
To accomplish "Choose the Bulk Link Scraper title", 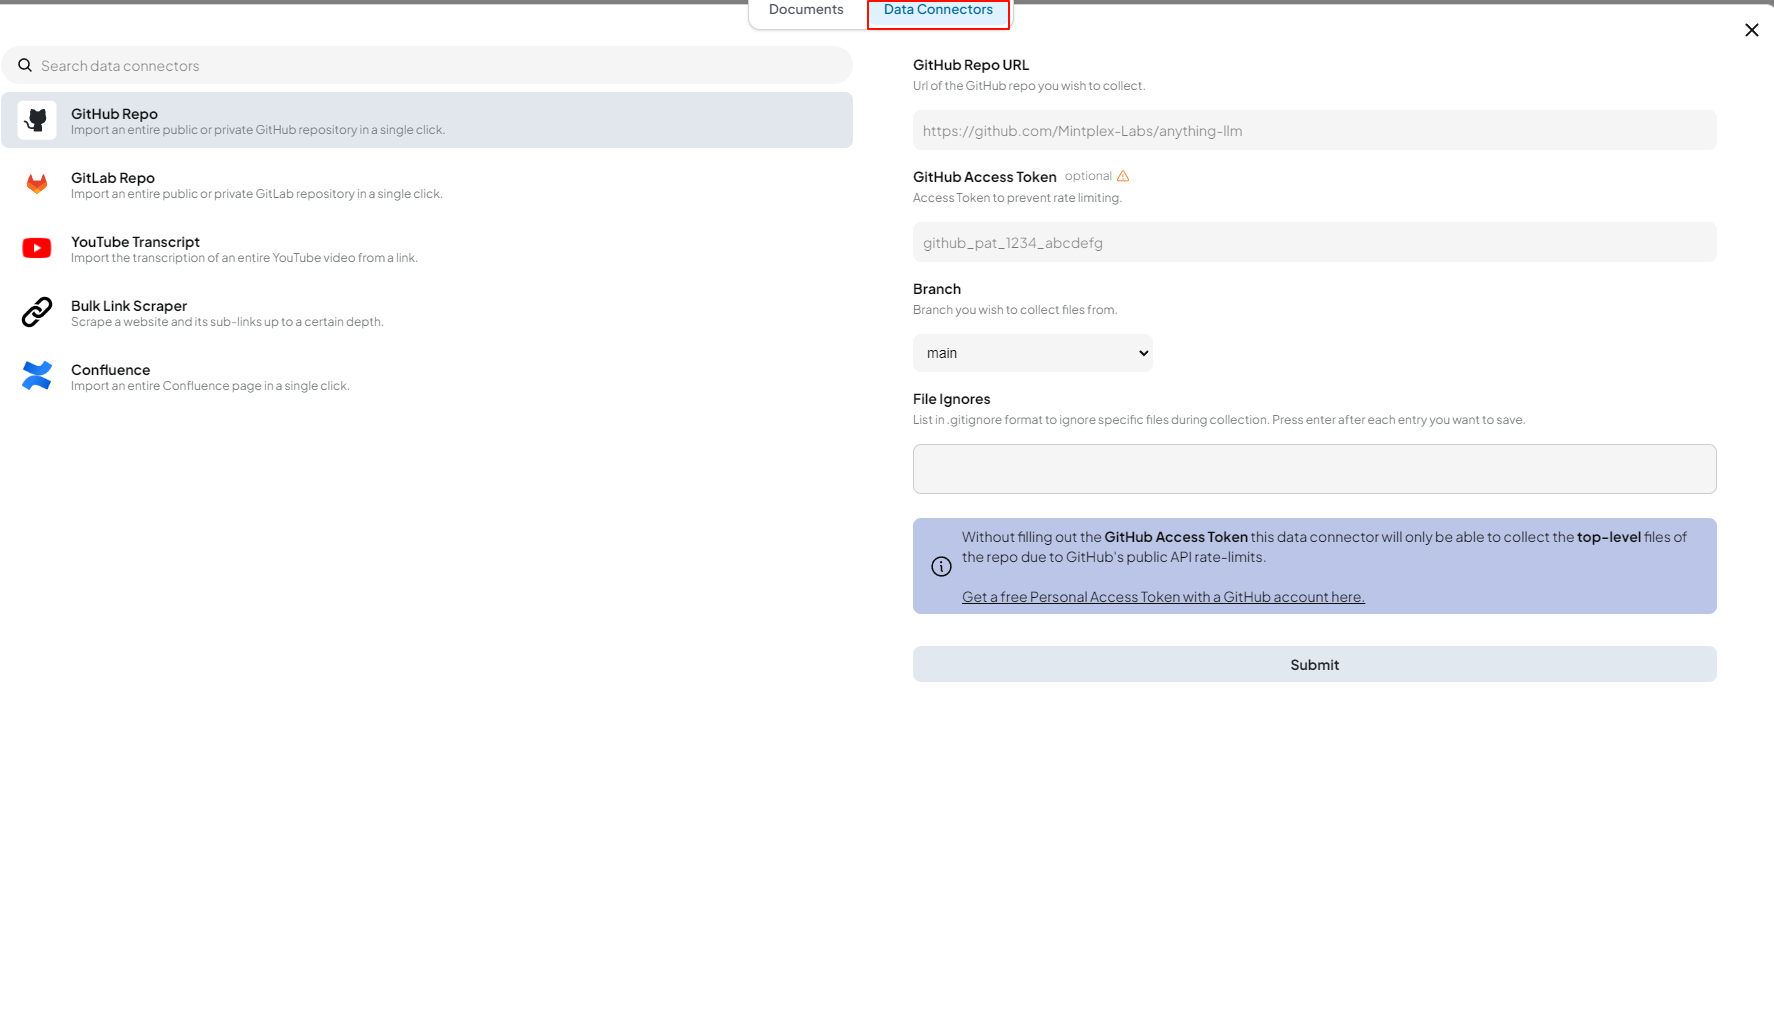I will click(x=129, y=306).
